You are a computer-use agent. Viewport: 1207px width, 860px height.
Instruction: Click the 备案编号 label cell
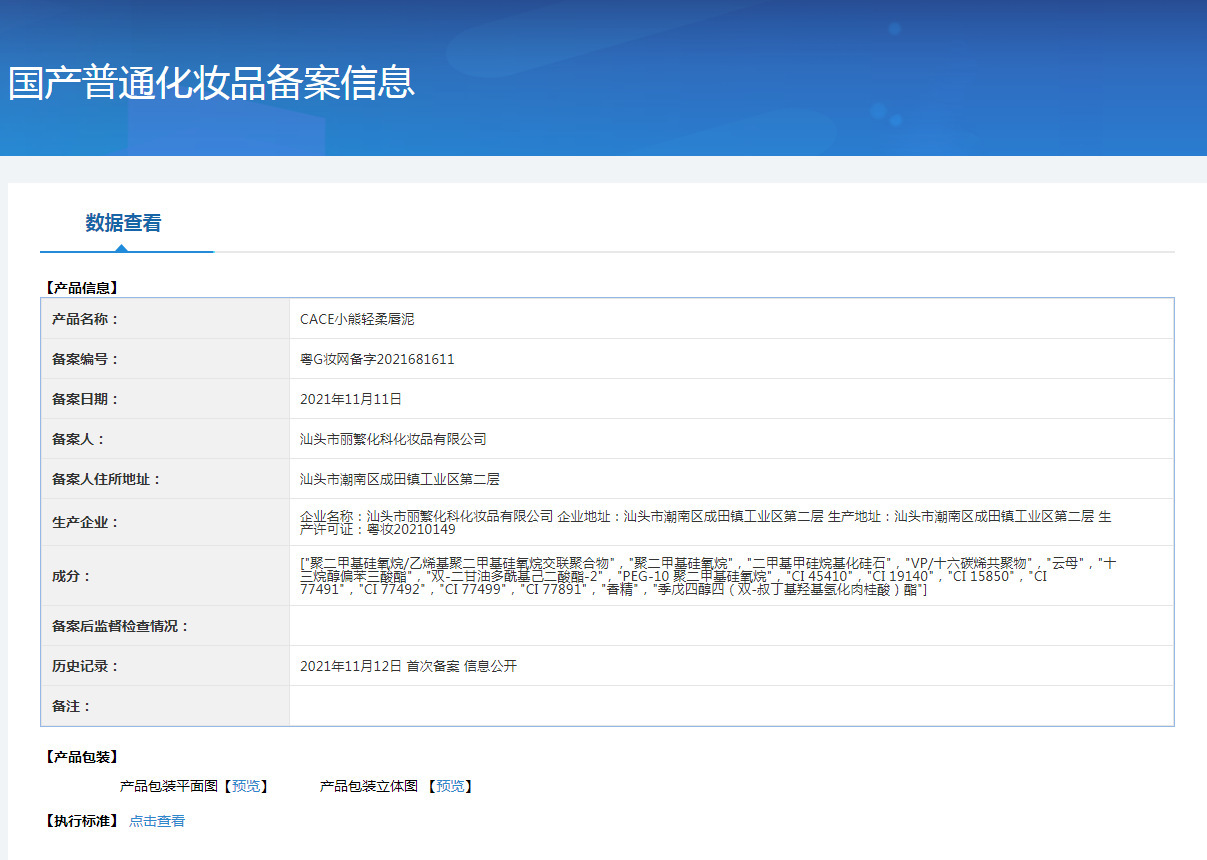pyautogui.click(x=165, y=359)
